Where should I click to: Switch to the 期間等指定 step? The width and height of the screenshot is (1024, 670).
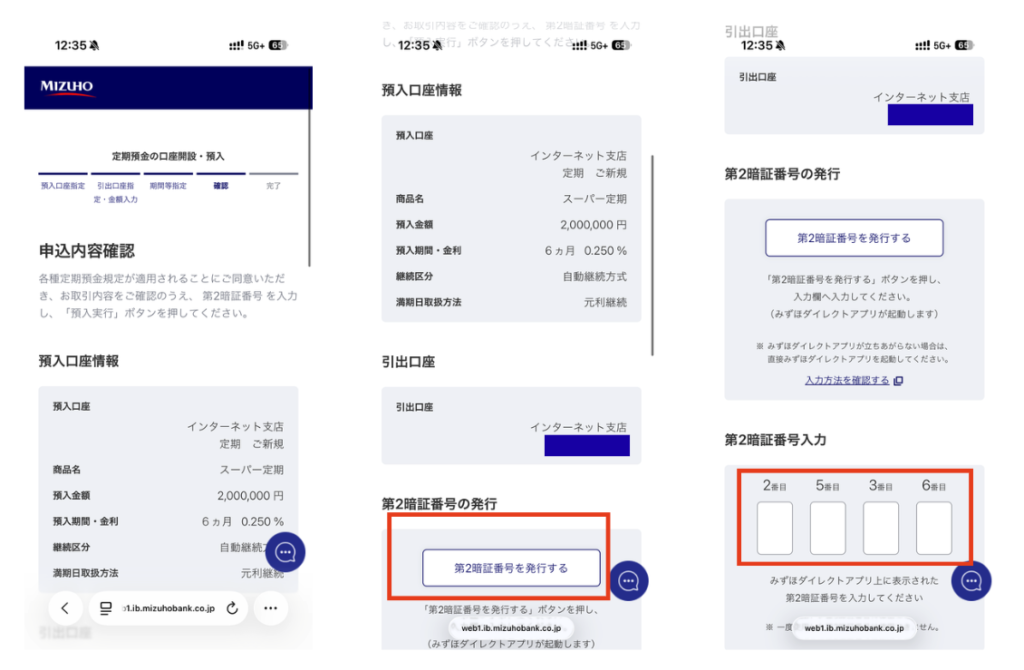(x=167, y=185)
